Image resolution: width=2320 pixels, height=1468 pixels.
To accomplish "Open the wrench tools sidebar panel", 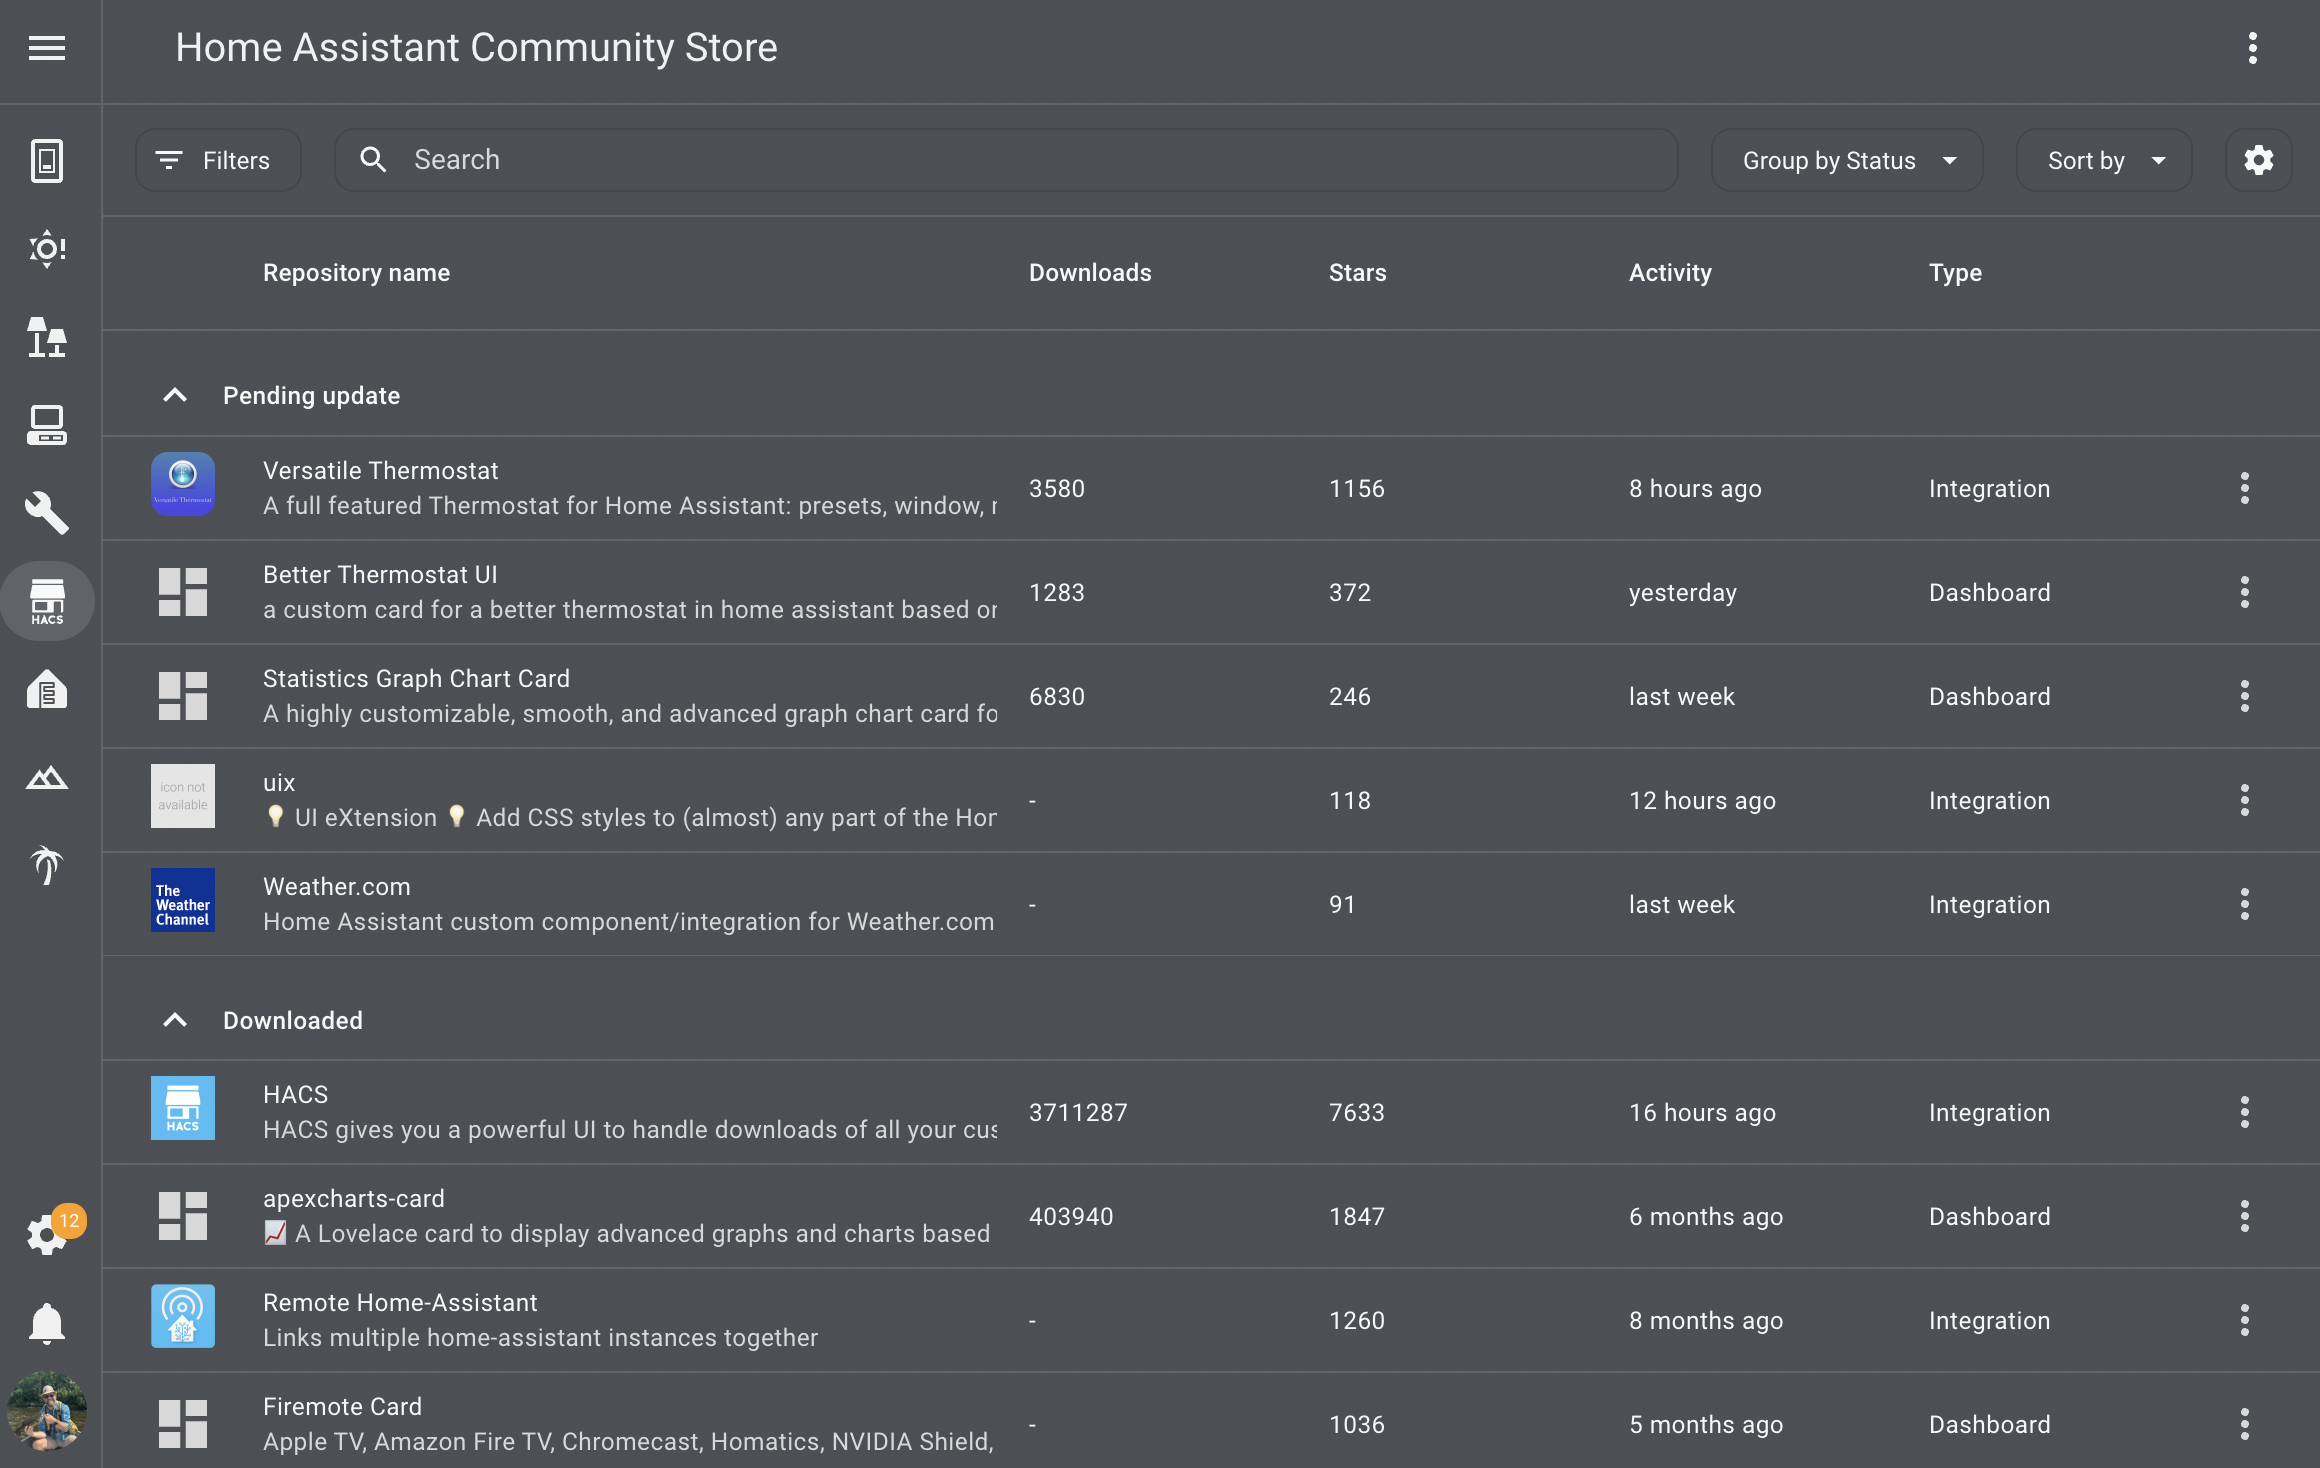I will click(47, 513).
